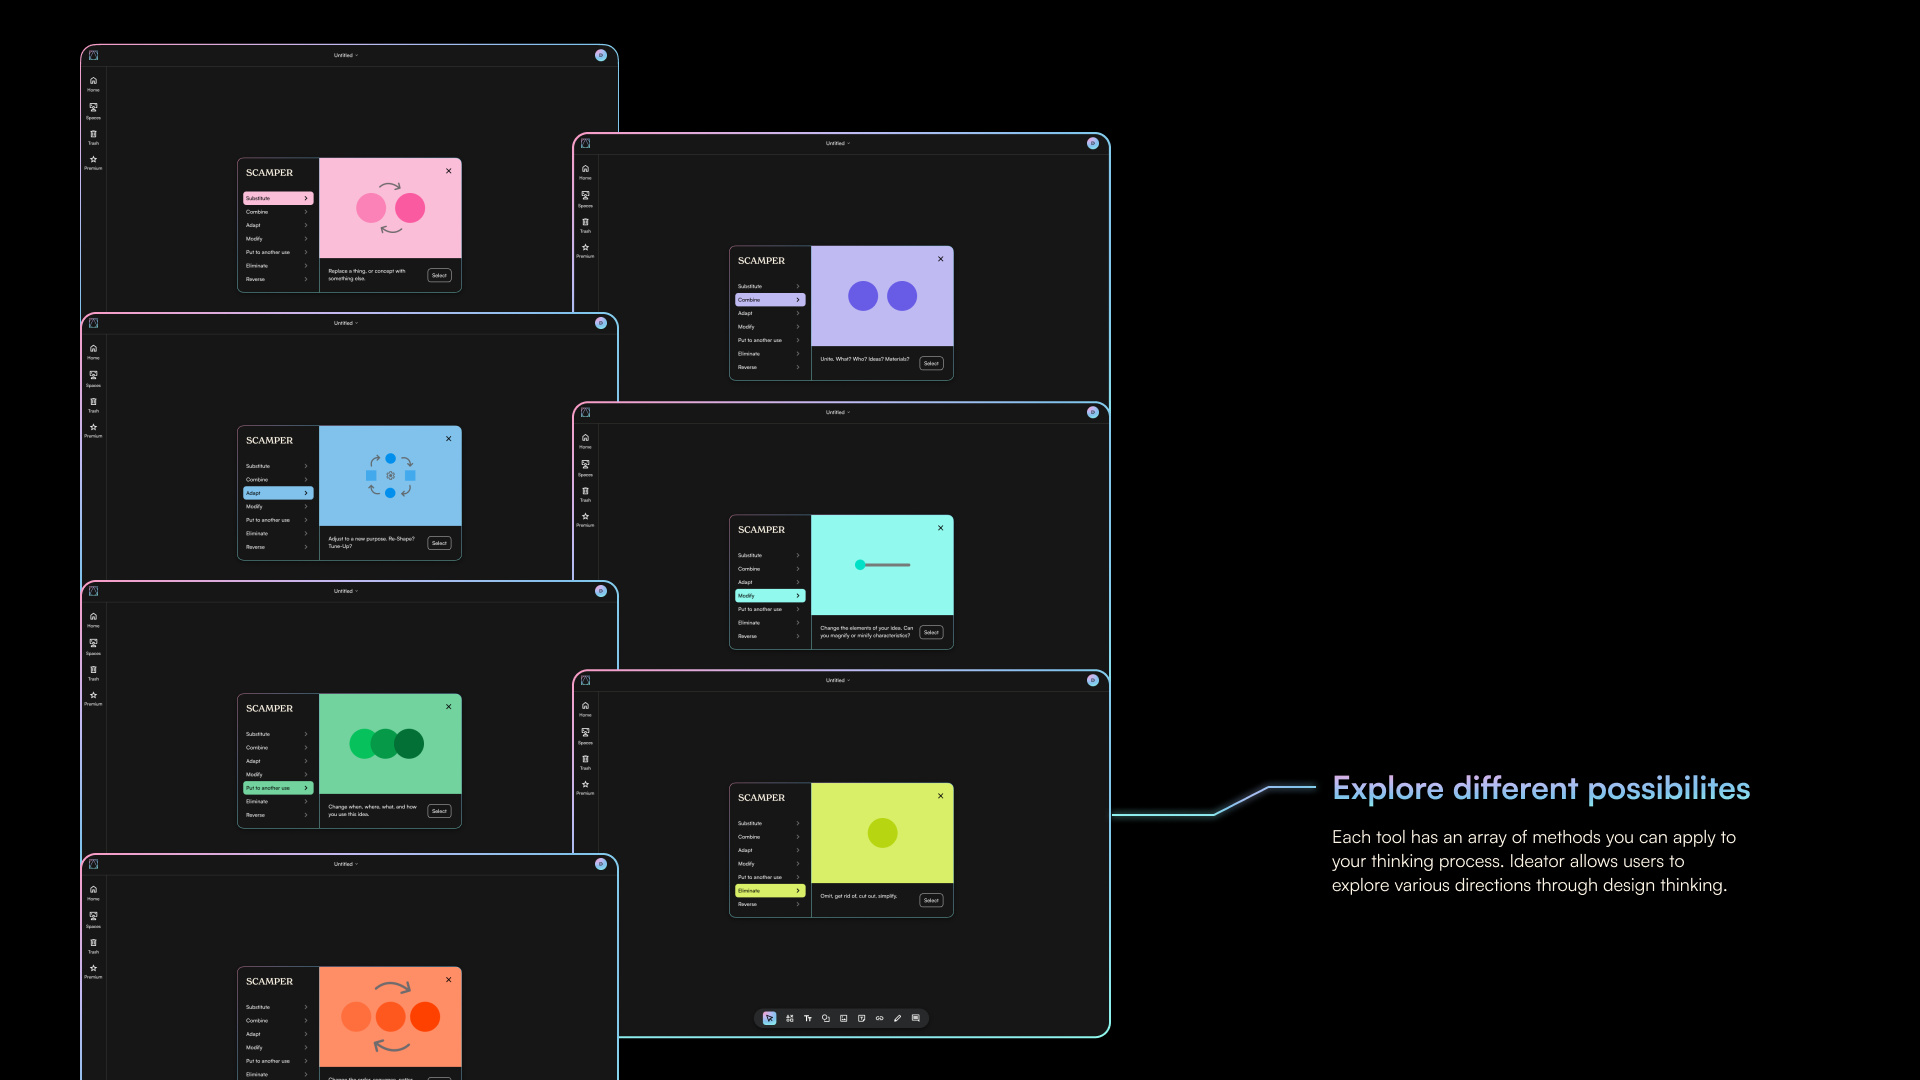Click the link tool in bottom toolbar
1920x1080 pixels.
click(x=879, y=1018)
